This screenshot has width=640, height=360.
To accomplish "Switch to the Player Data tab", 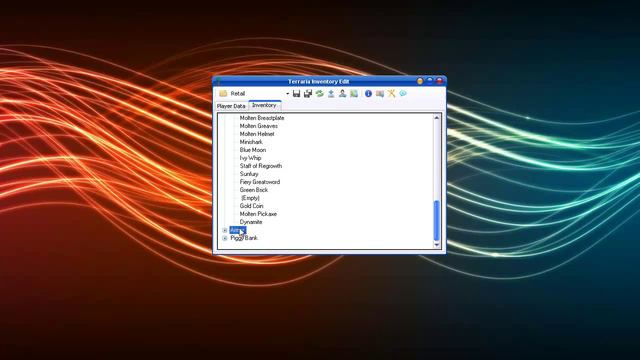I will pos(231,106).
